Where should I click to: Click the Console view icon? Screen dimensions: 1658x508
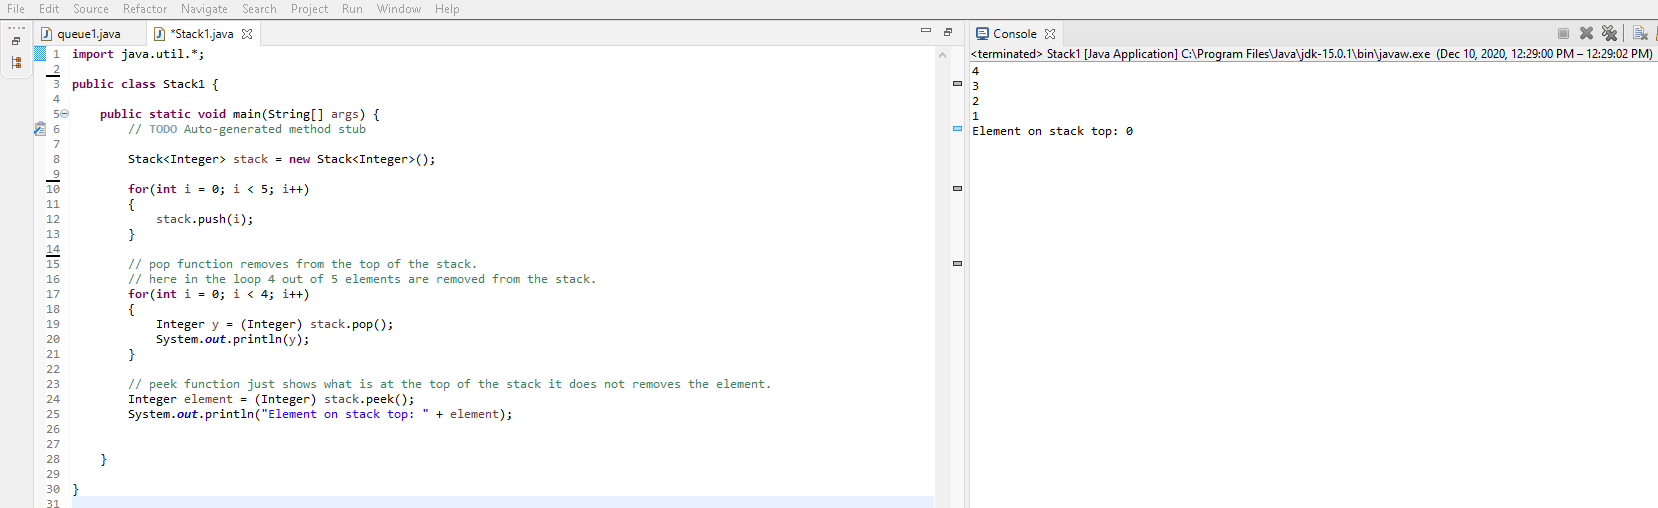pyautogui.click(x=982, y=34)
